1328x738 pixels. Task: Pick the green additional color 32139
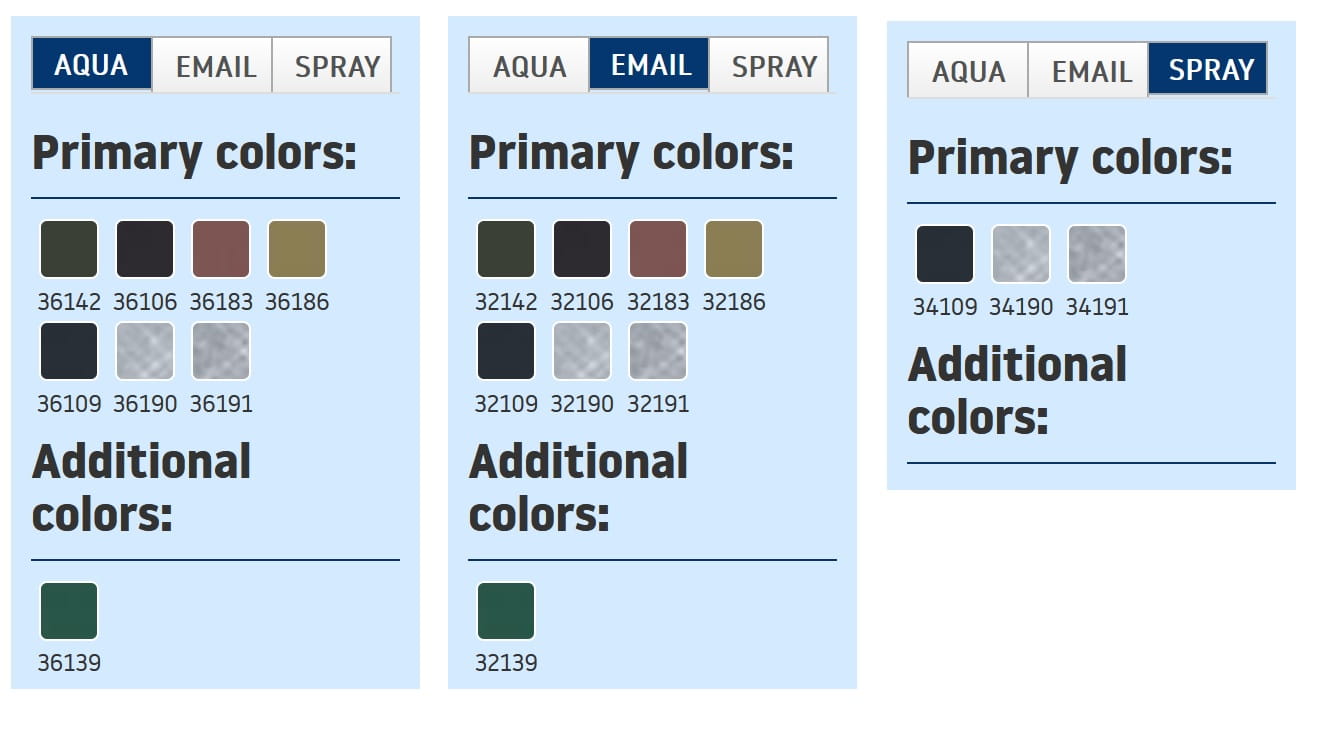(506, 611)
